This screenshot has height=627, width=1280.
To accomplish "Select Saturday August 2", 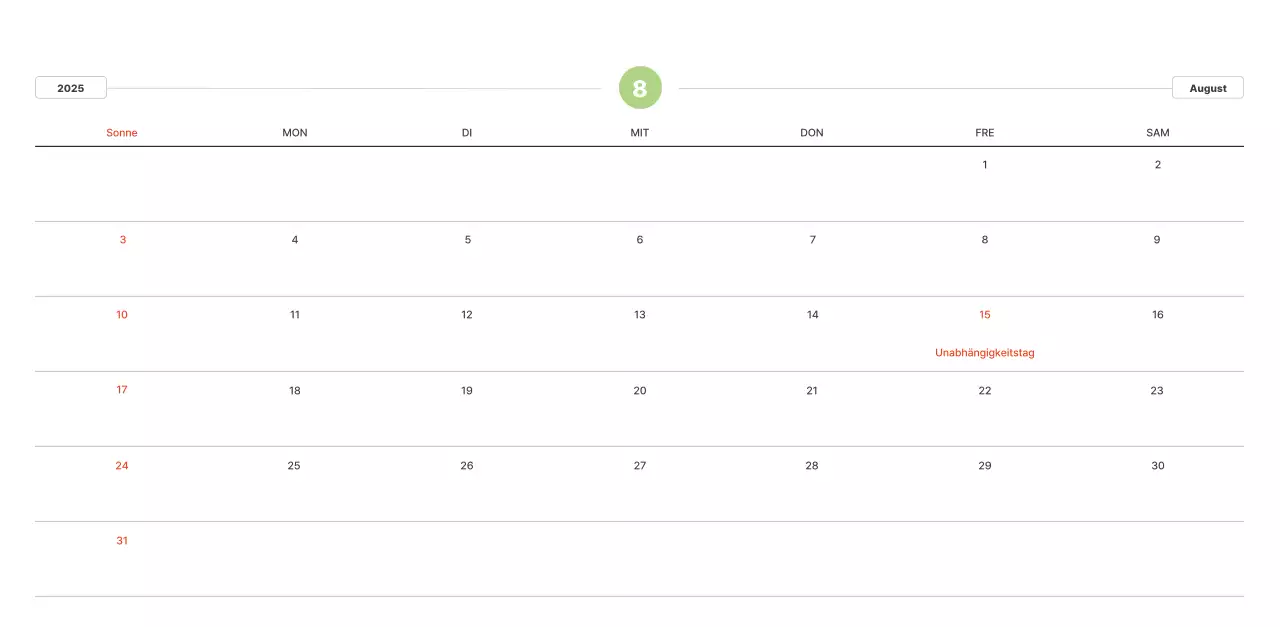I will click(x=1157, y=165).
